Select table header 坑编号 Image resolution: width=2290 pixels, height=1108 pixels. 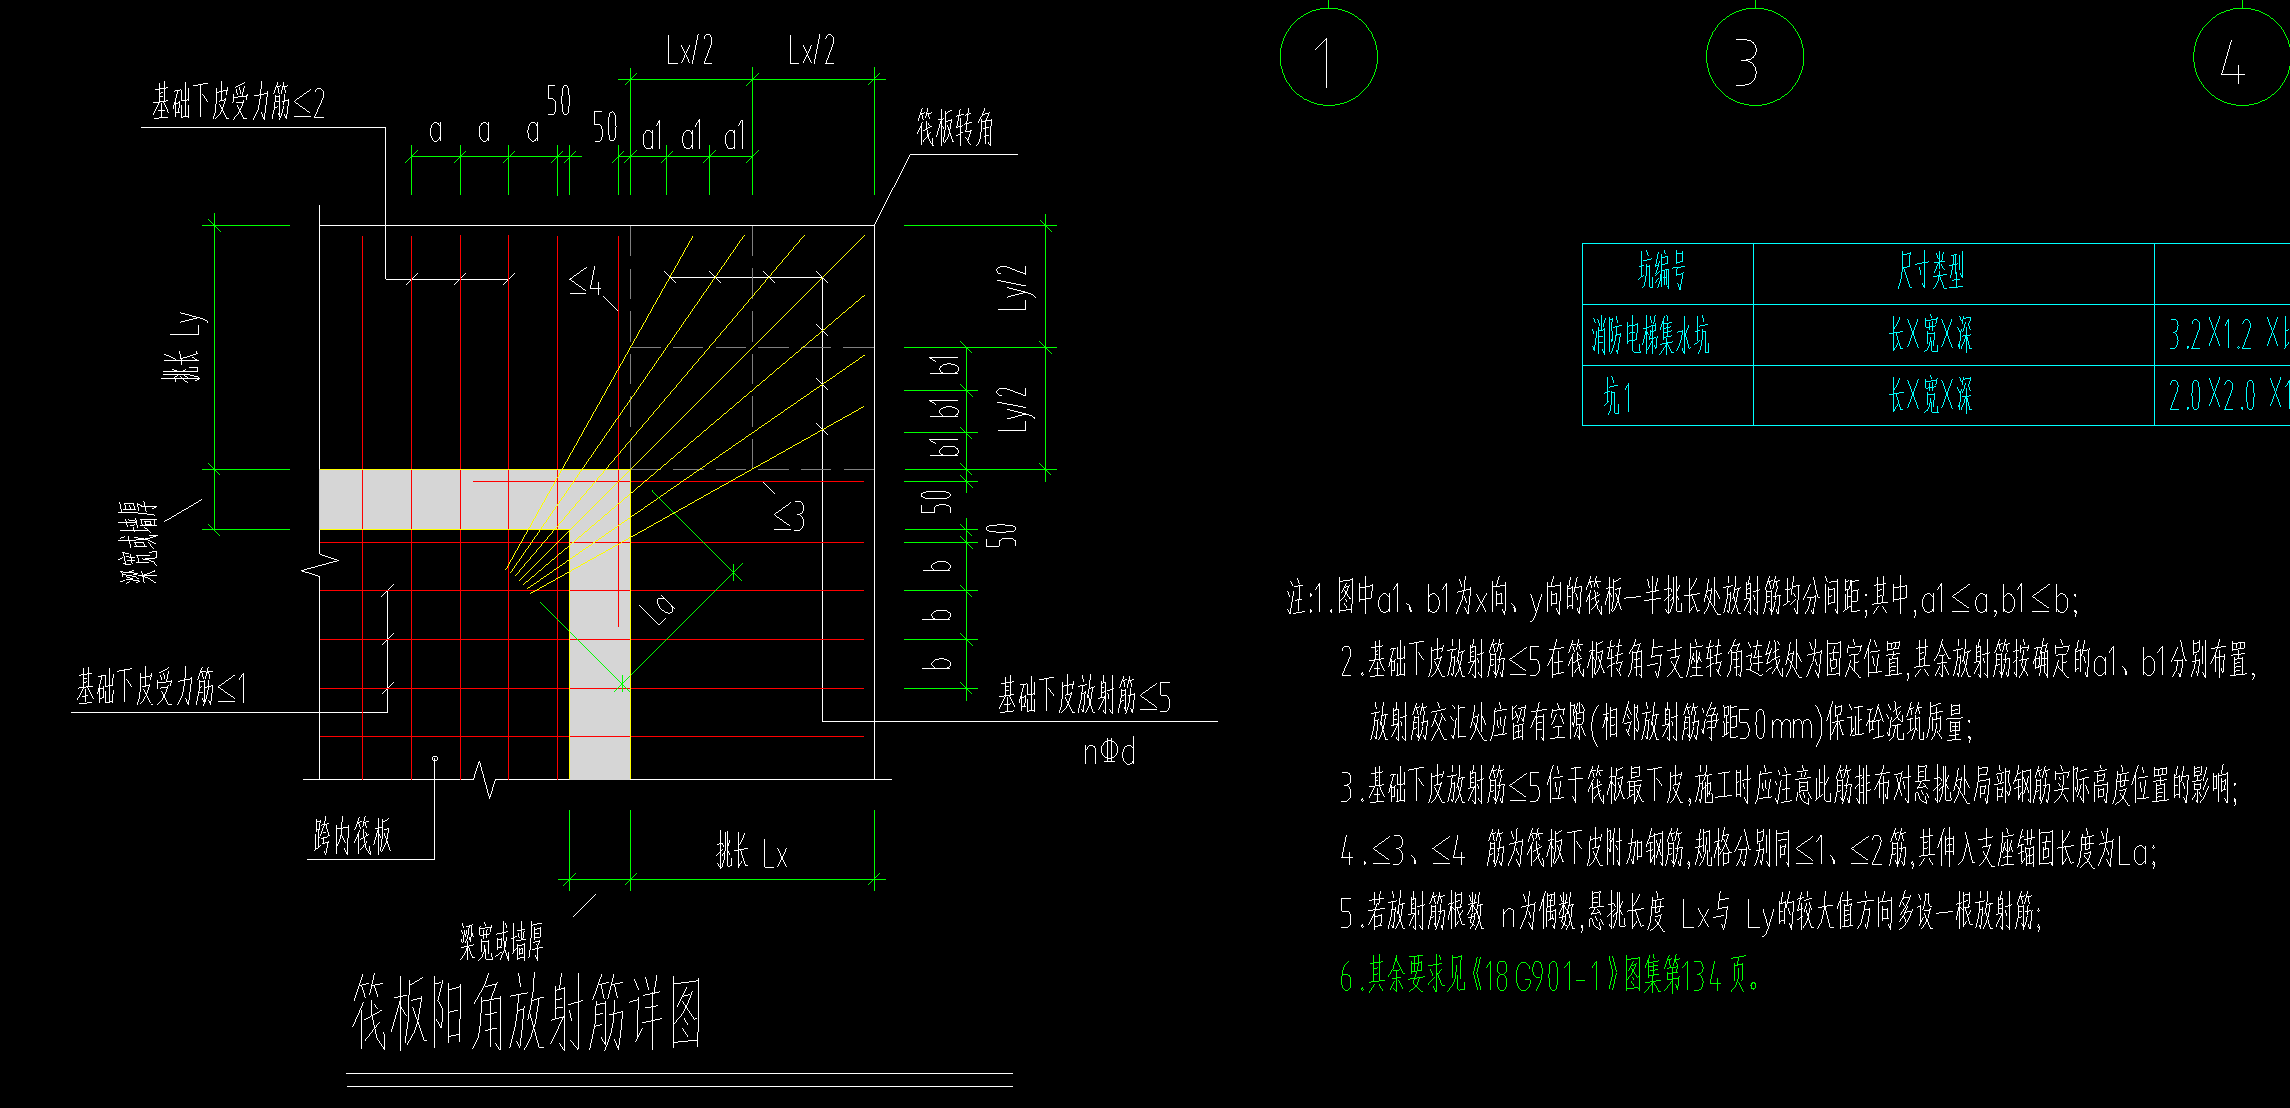point(1661,271)
